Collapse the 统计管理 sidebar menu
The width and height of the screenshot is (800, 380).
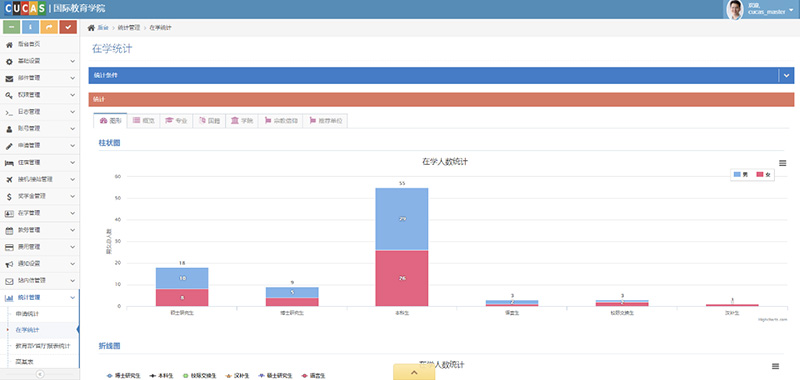(40, 297)
